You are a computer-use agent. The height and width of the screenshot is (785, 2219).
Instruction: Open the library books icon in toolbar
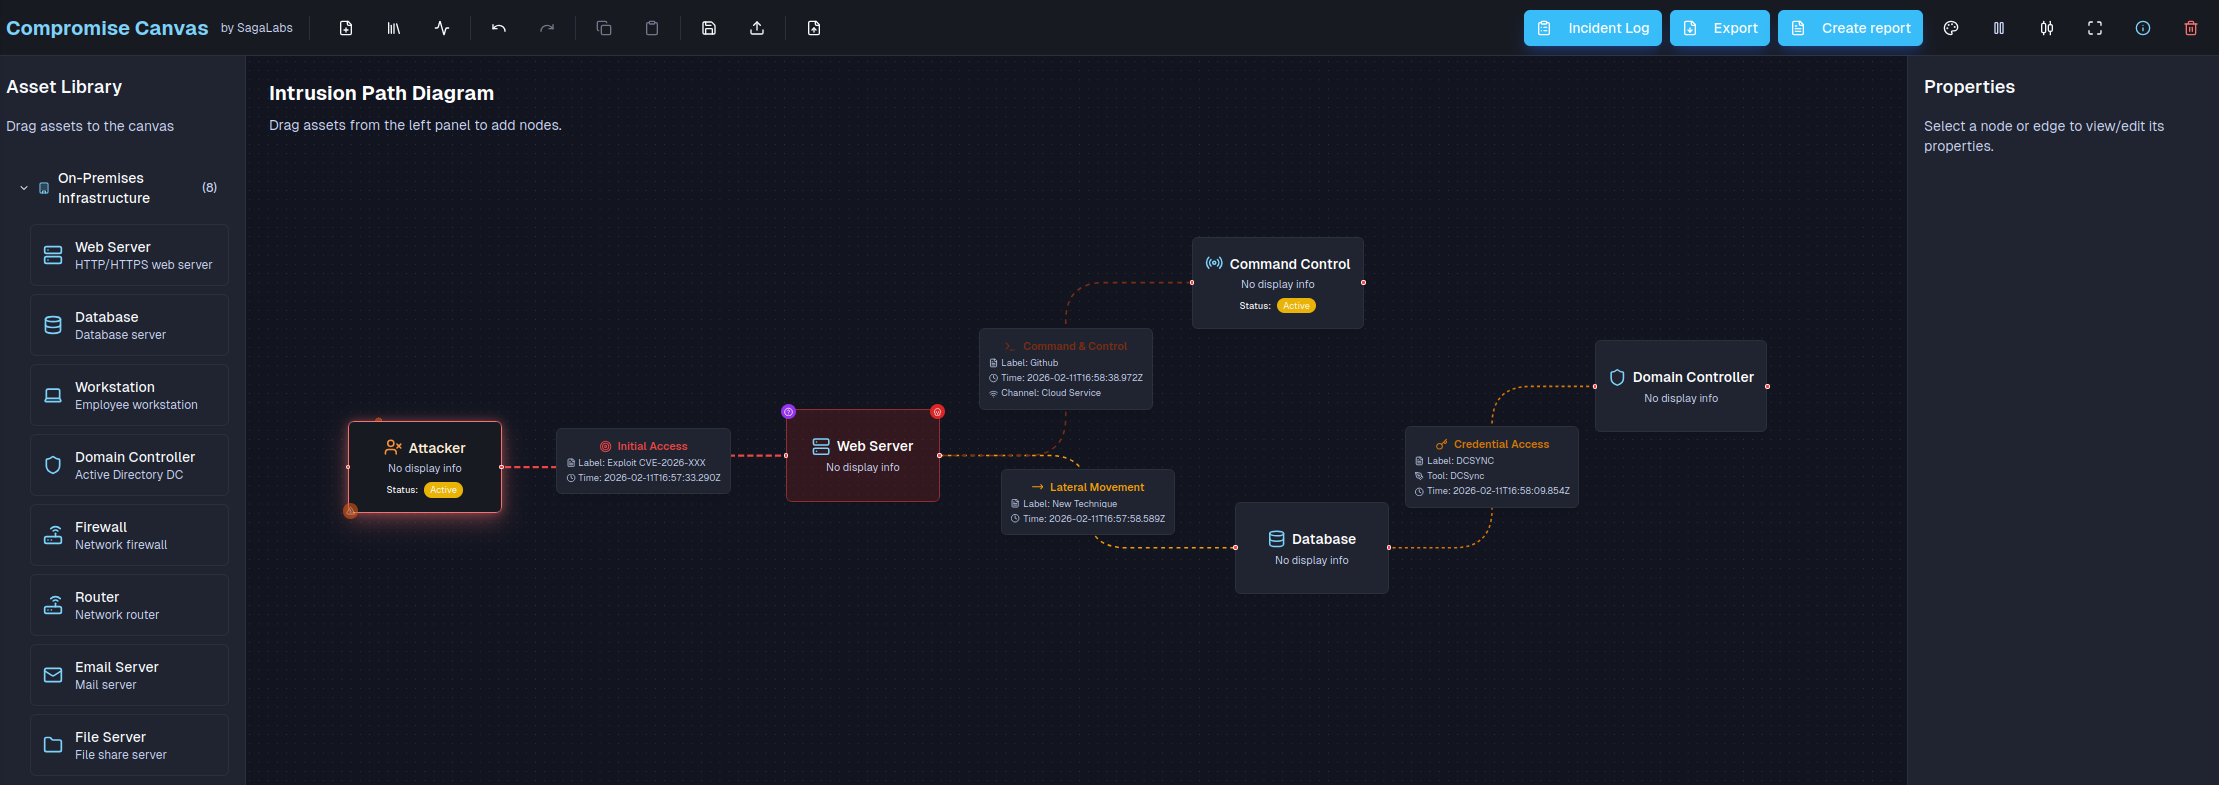(x=394, y=28)
